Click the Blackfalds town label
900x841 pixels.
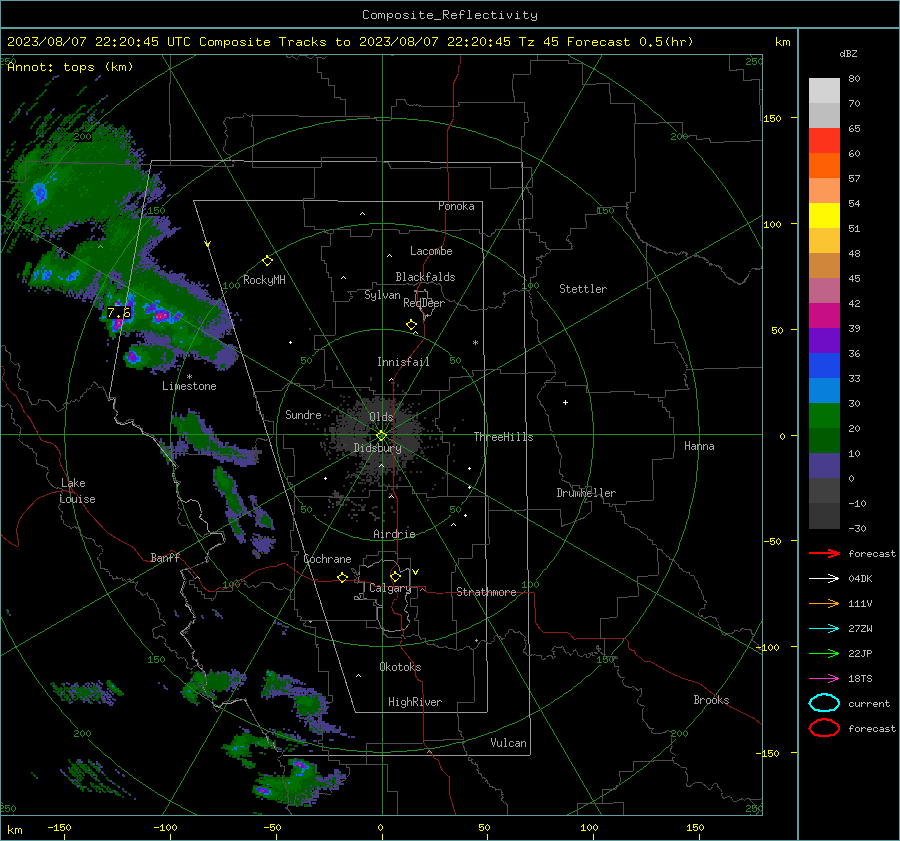click(x=425, y=277)
